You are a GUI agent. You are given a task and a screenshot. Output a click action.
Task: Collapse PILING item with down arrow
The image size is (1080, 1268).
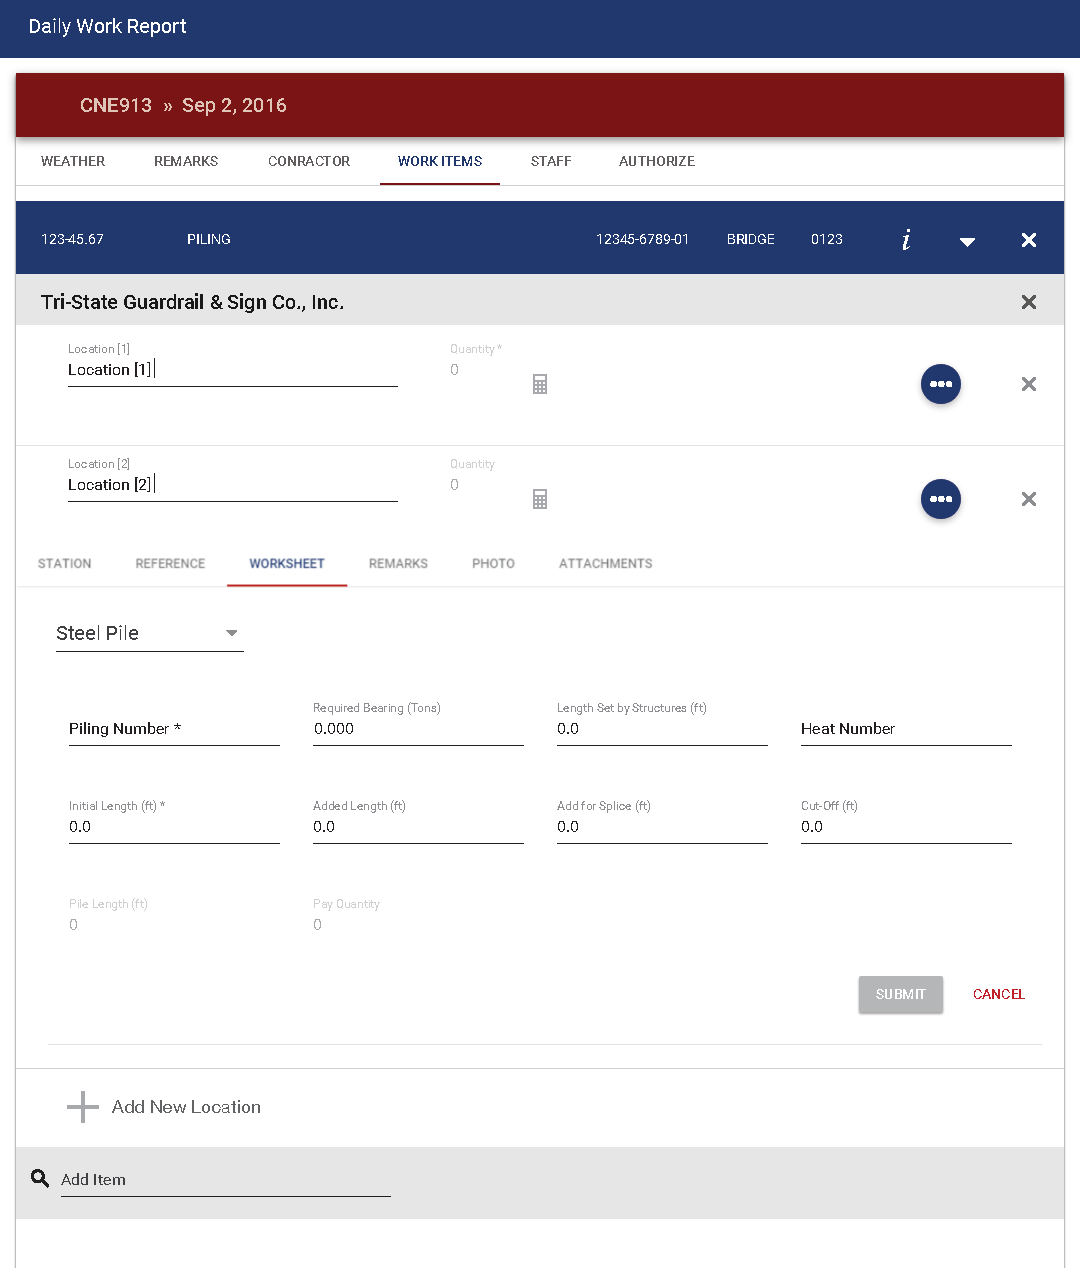(x=967, y=241)
